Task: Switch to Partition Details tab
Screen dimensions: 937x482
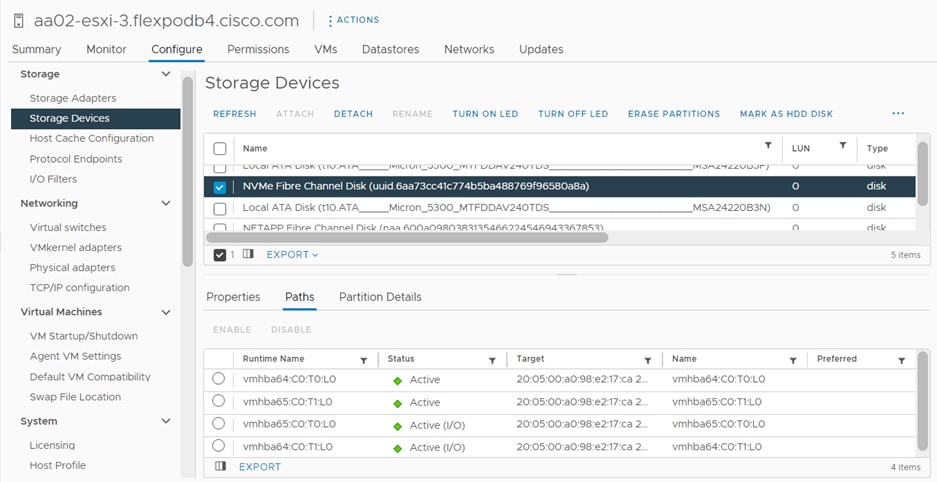Action: (x=380, y=297)
